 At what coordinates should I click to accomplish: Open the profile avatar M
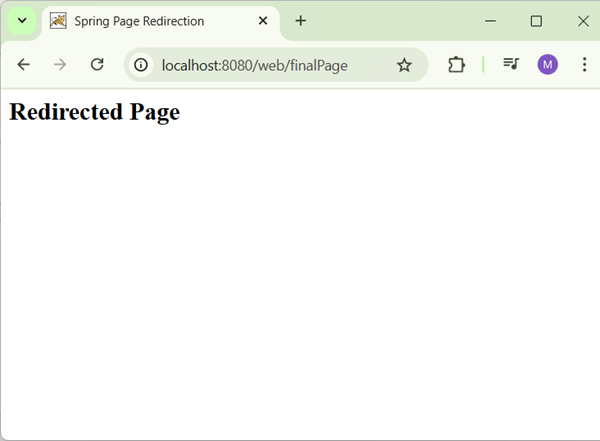pos(548,64)
